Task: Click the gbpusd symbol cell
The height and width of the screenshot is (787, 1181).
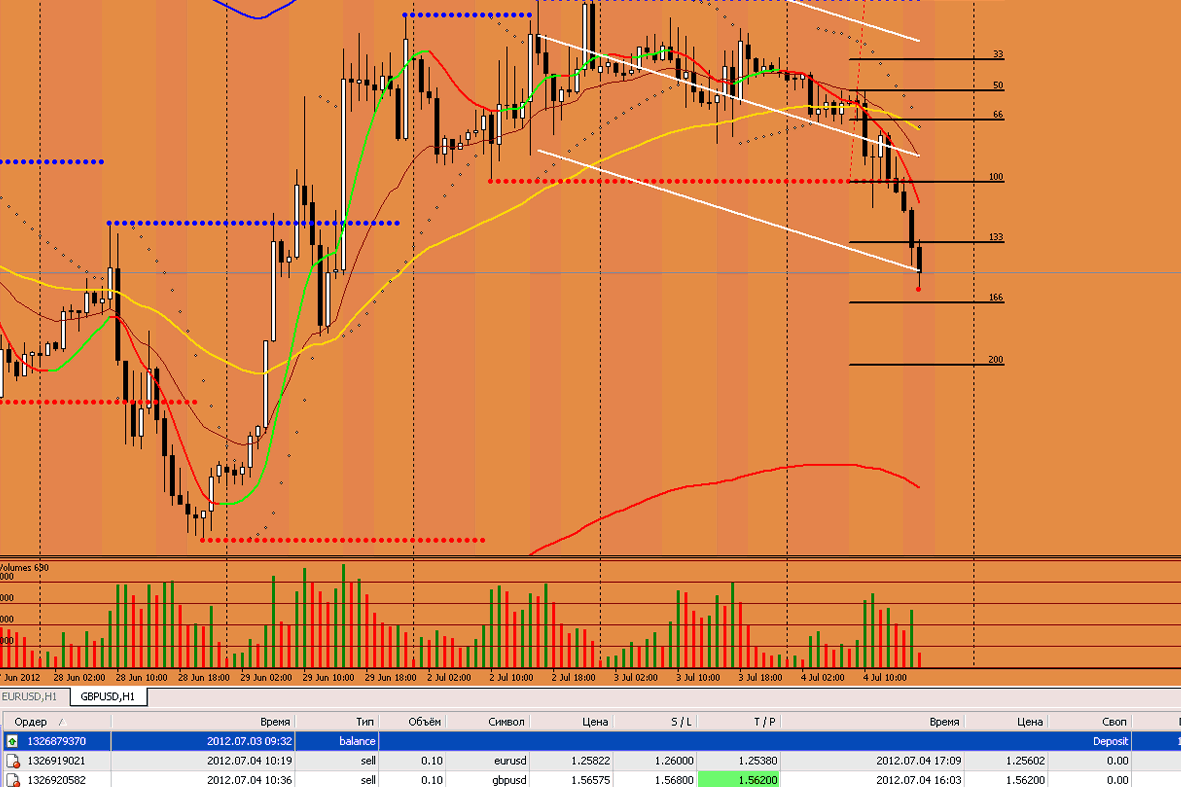Action: [x=509, y=780]
